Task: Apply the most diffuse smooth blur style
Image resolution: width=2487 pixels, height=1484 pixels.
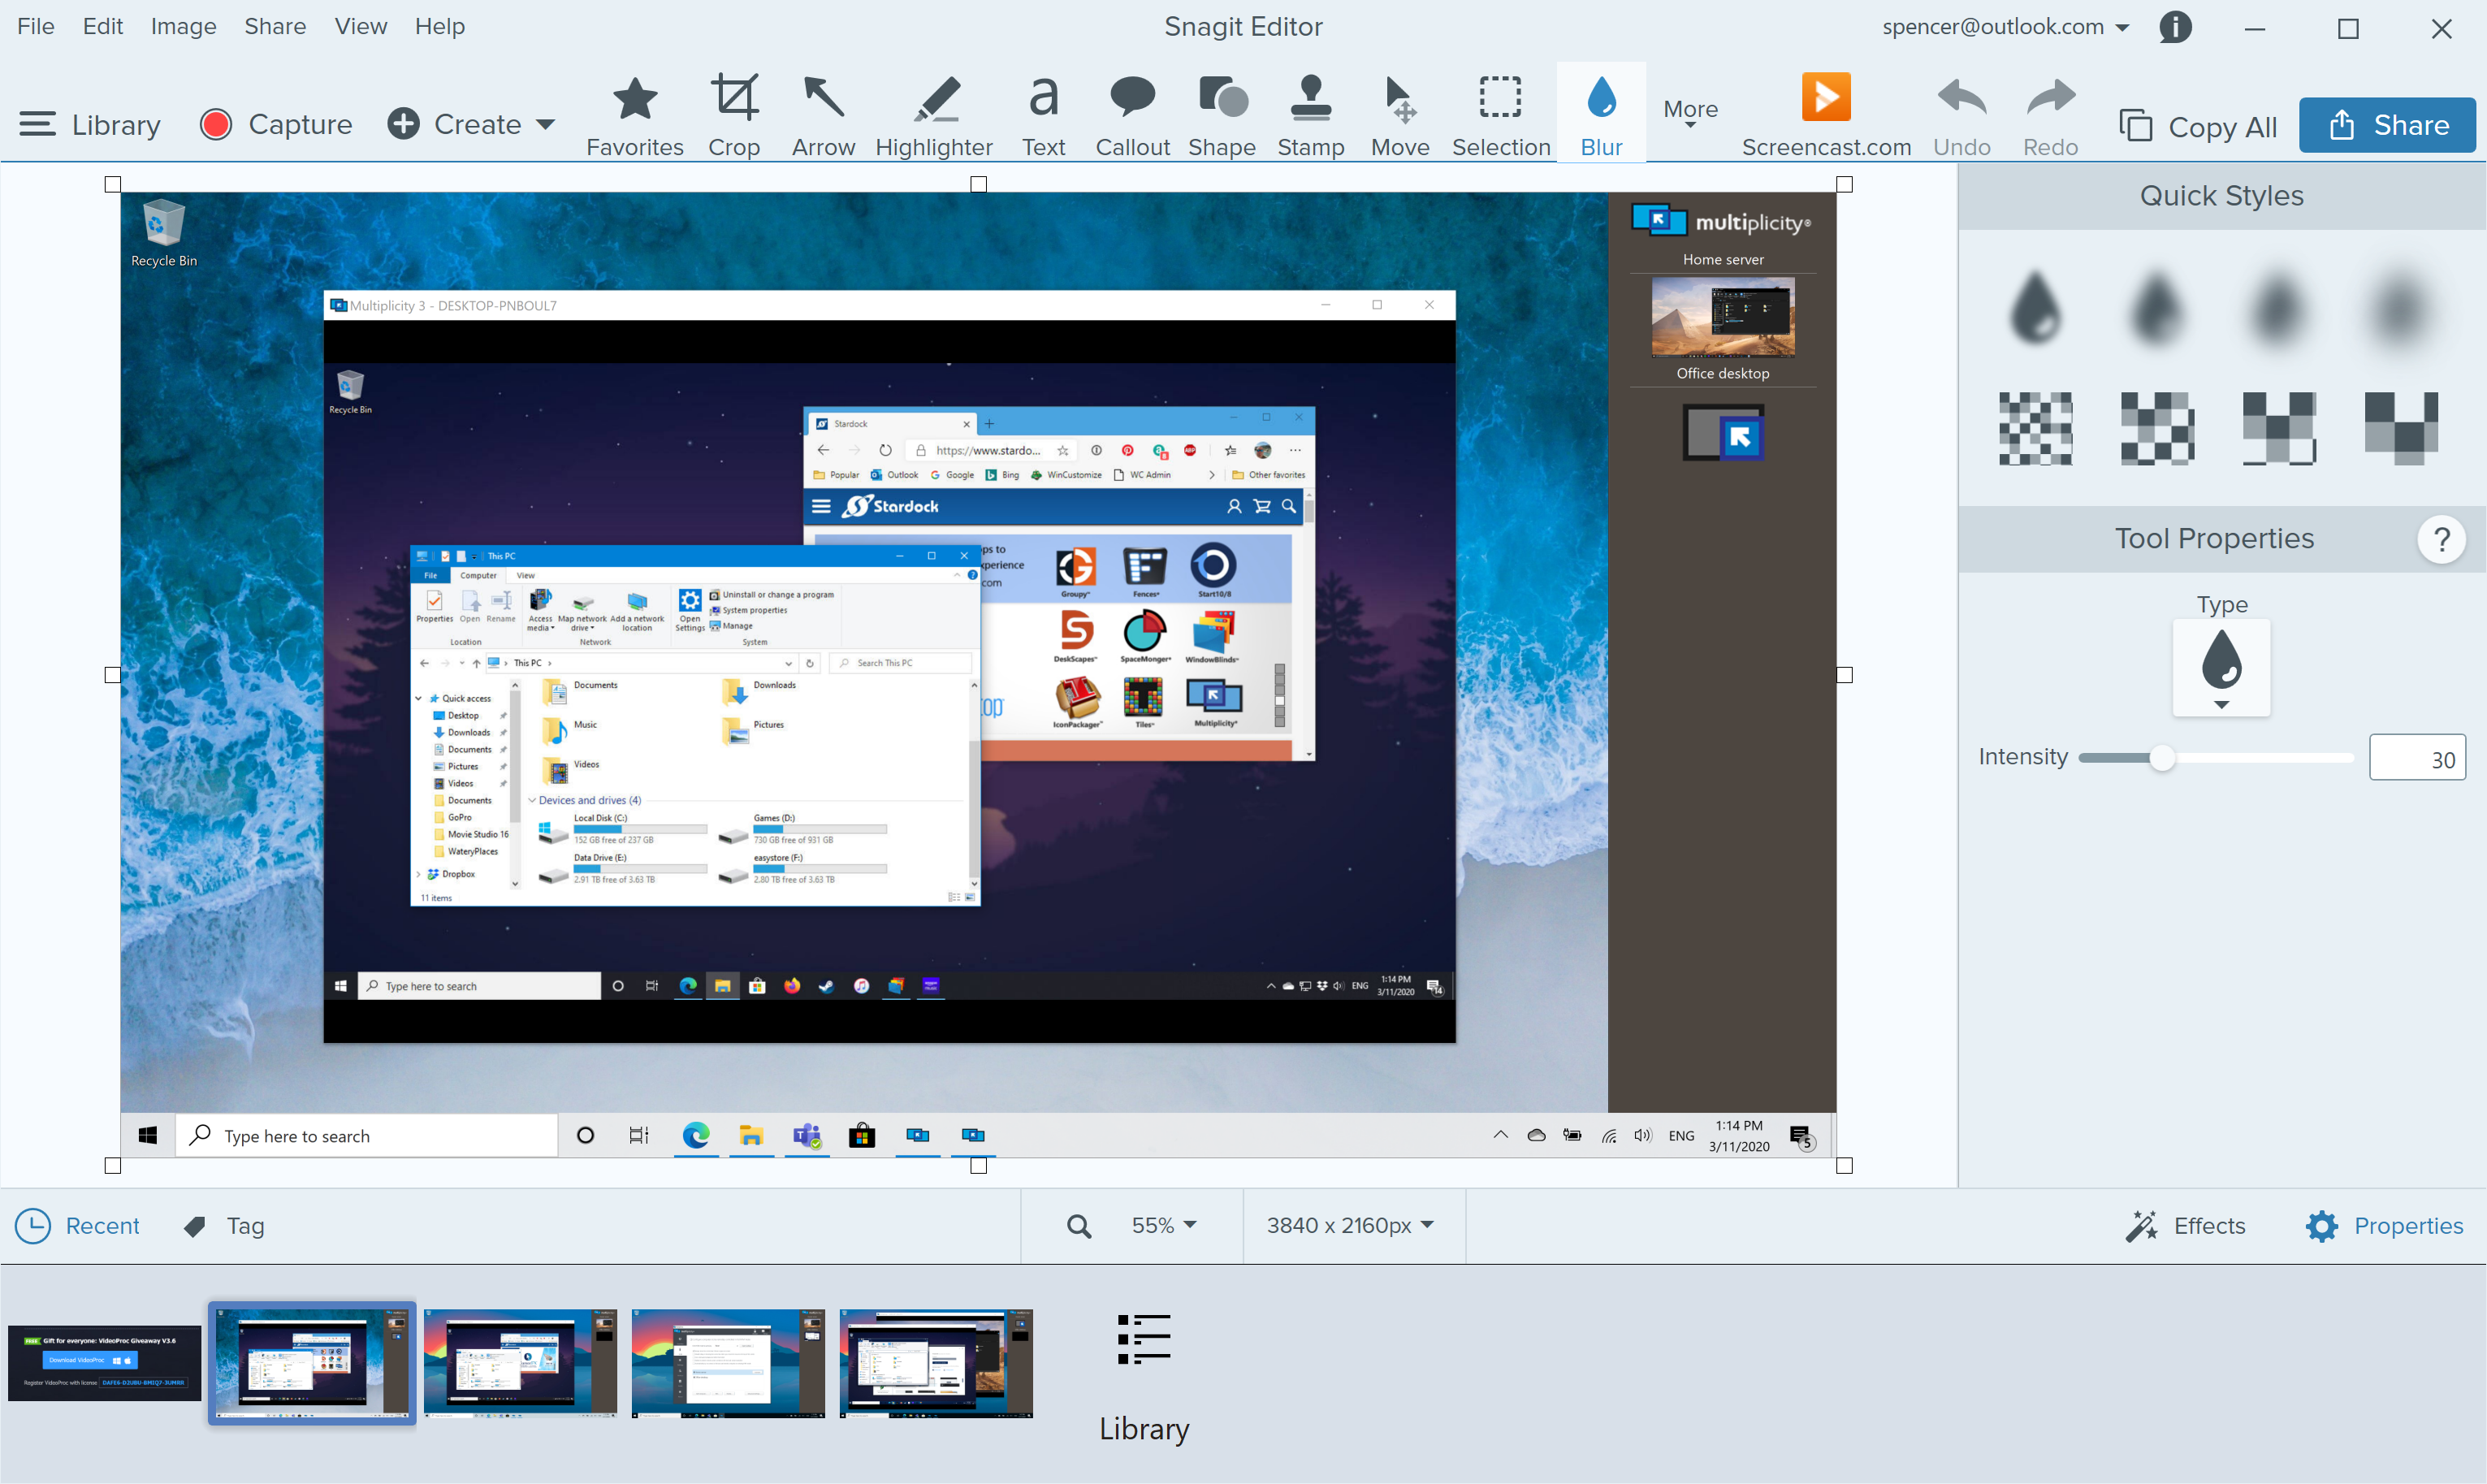Action: point(2400,308)
